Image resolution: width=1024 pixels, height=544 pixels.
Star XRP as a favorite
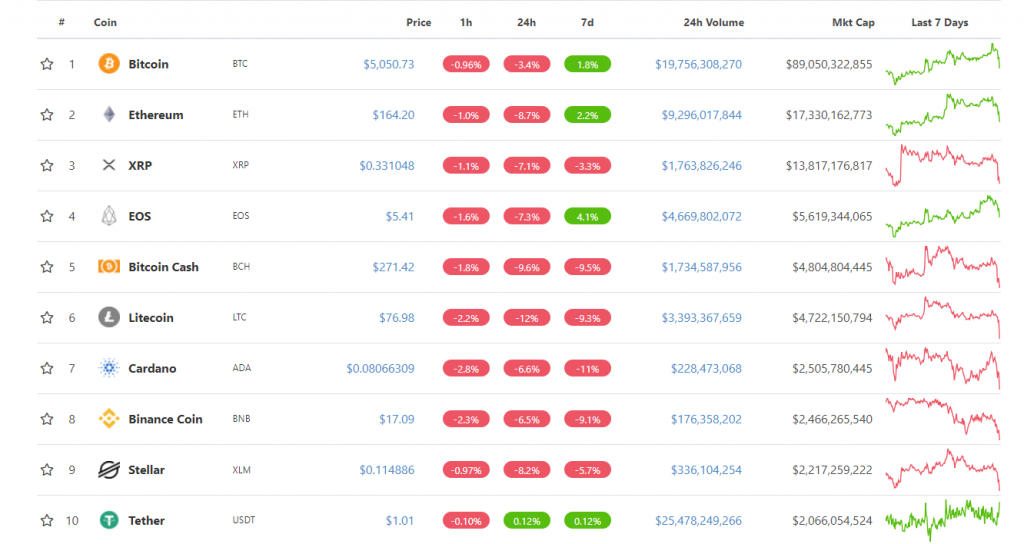pyautogui.click(x=47, y=165)
